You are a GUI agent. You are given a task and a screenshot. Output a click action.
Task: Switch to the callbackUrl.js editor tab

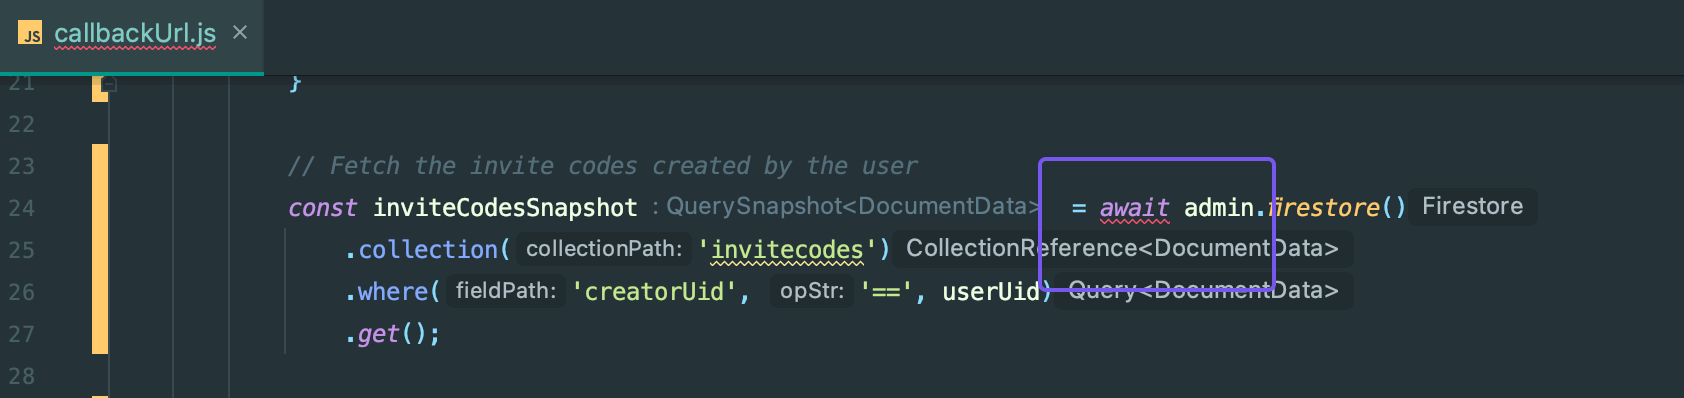tap(134, 33)
